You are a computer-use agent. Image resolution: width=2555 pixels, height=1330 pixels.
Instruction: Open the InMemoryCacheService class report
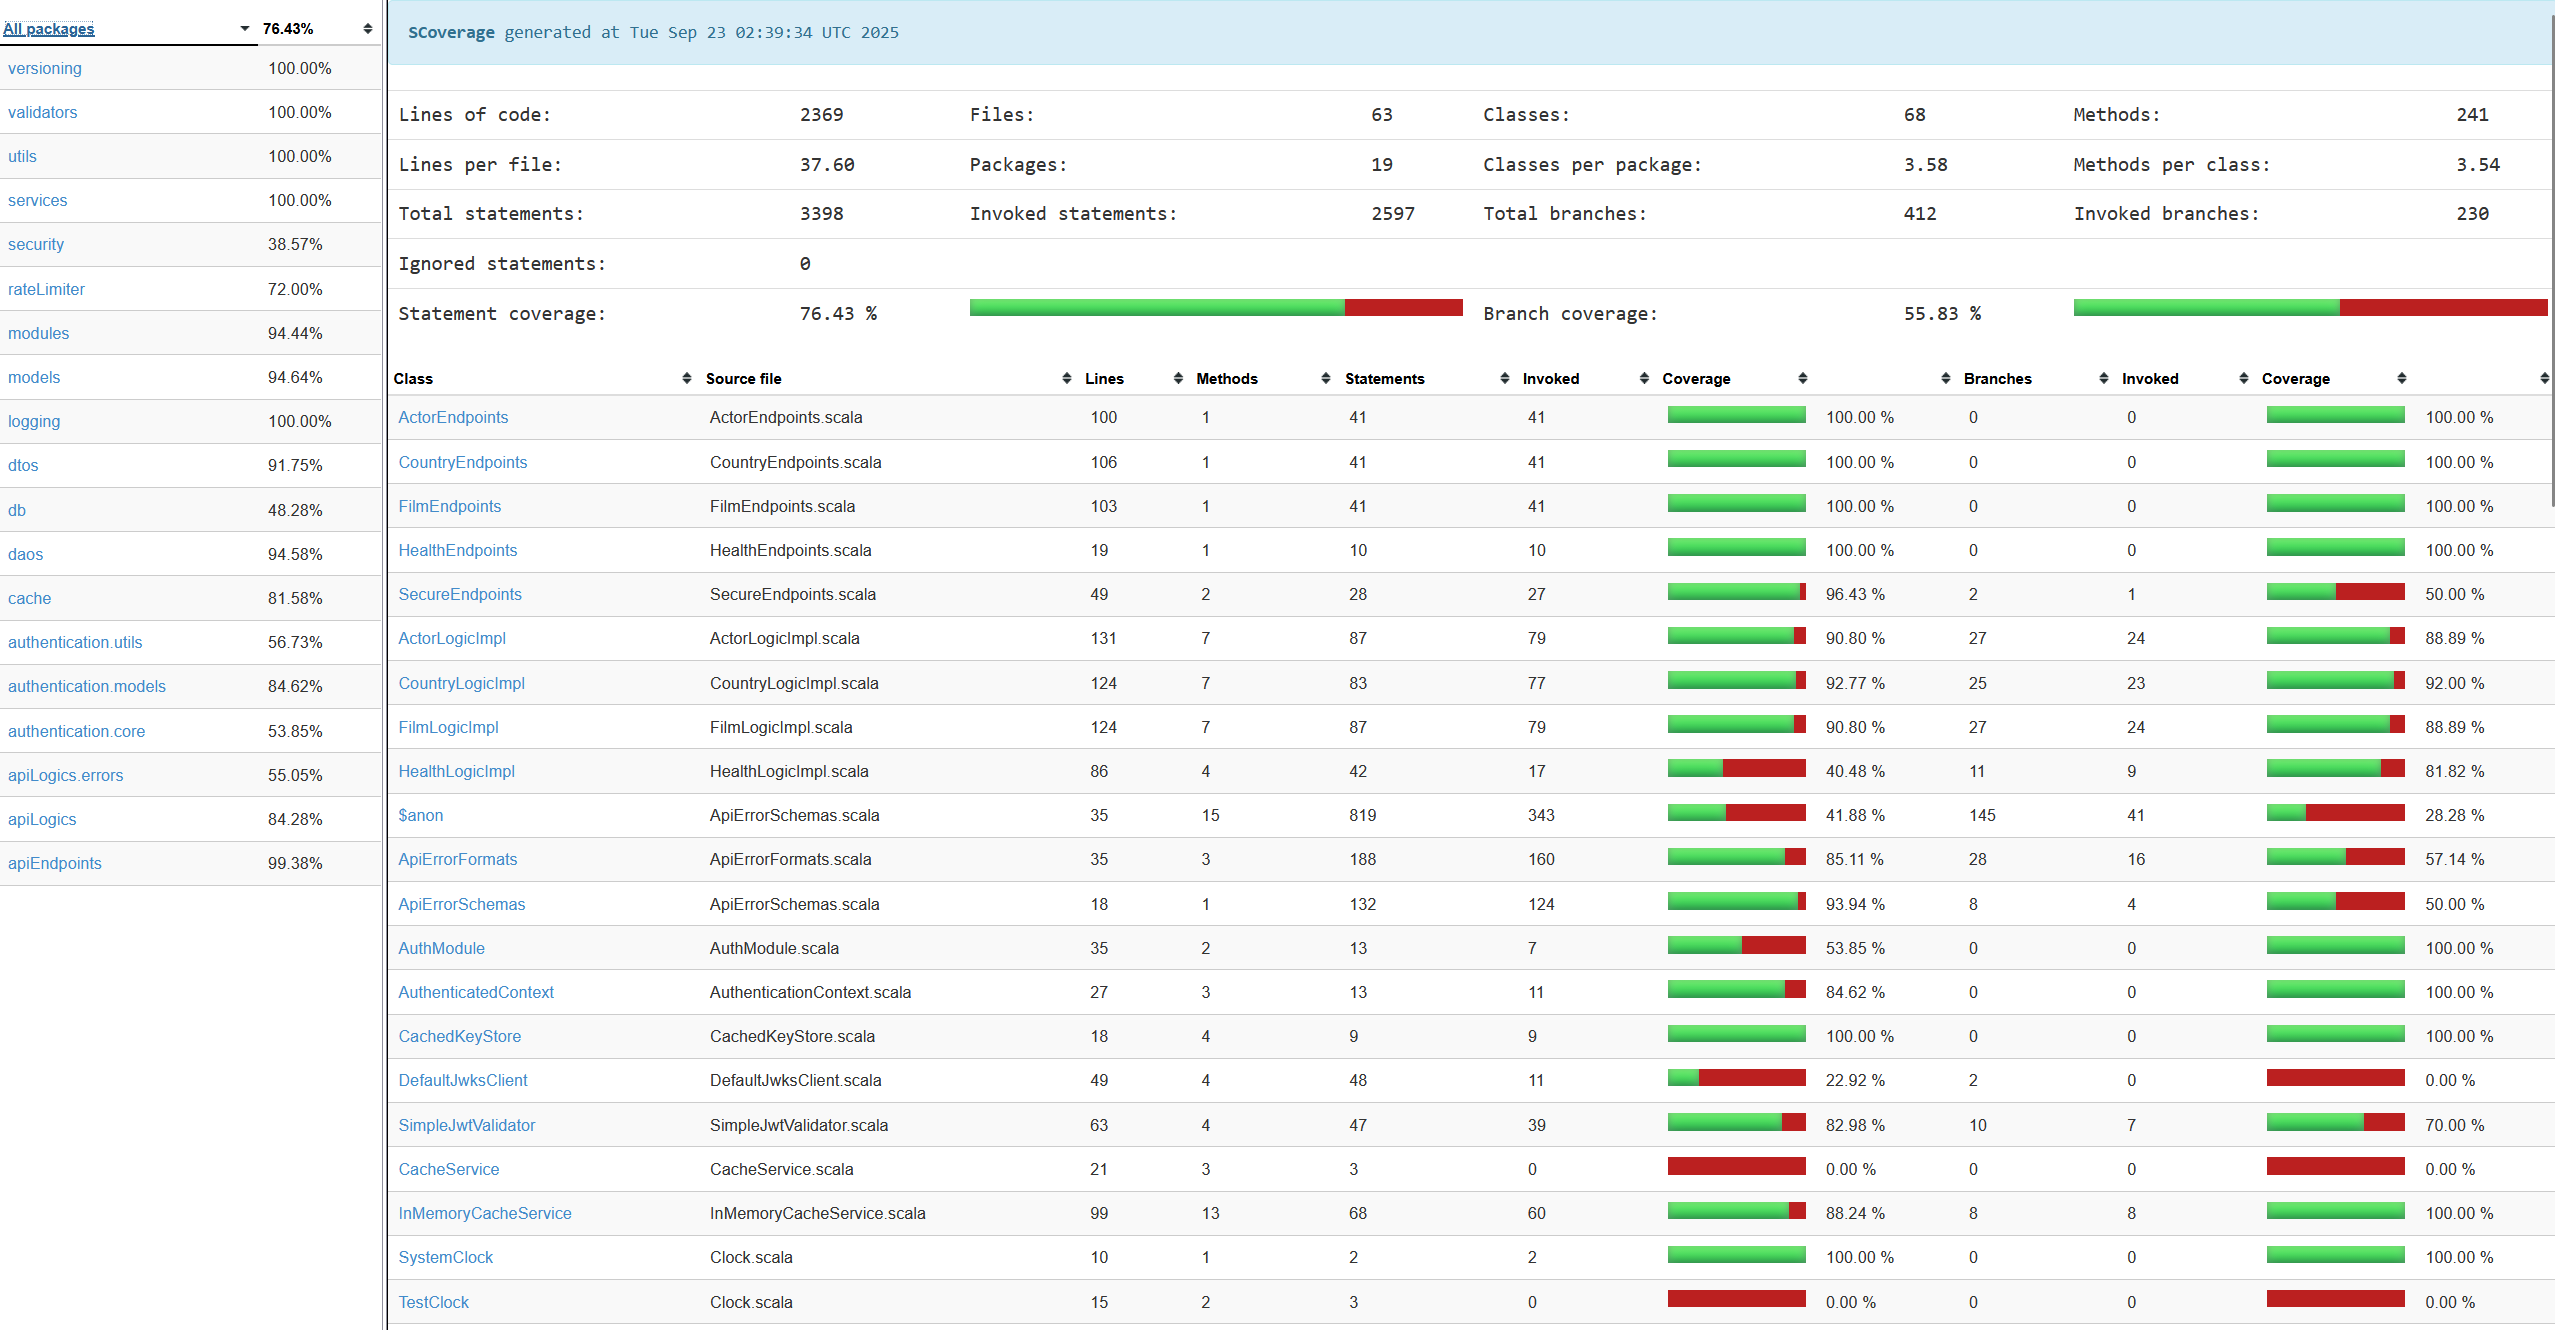(485, 1212)
